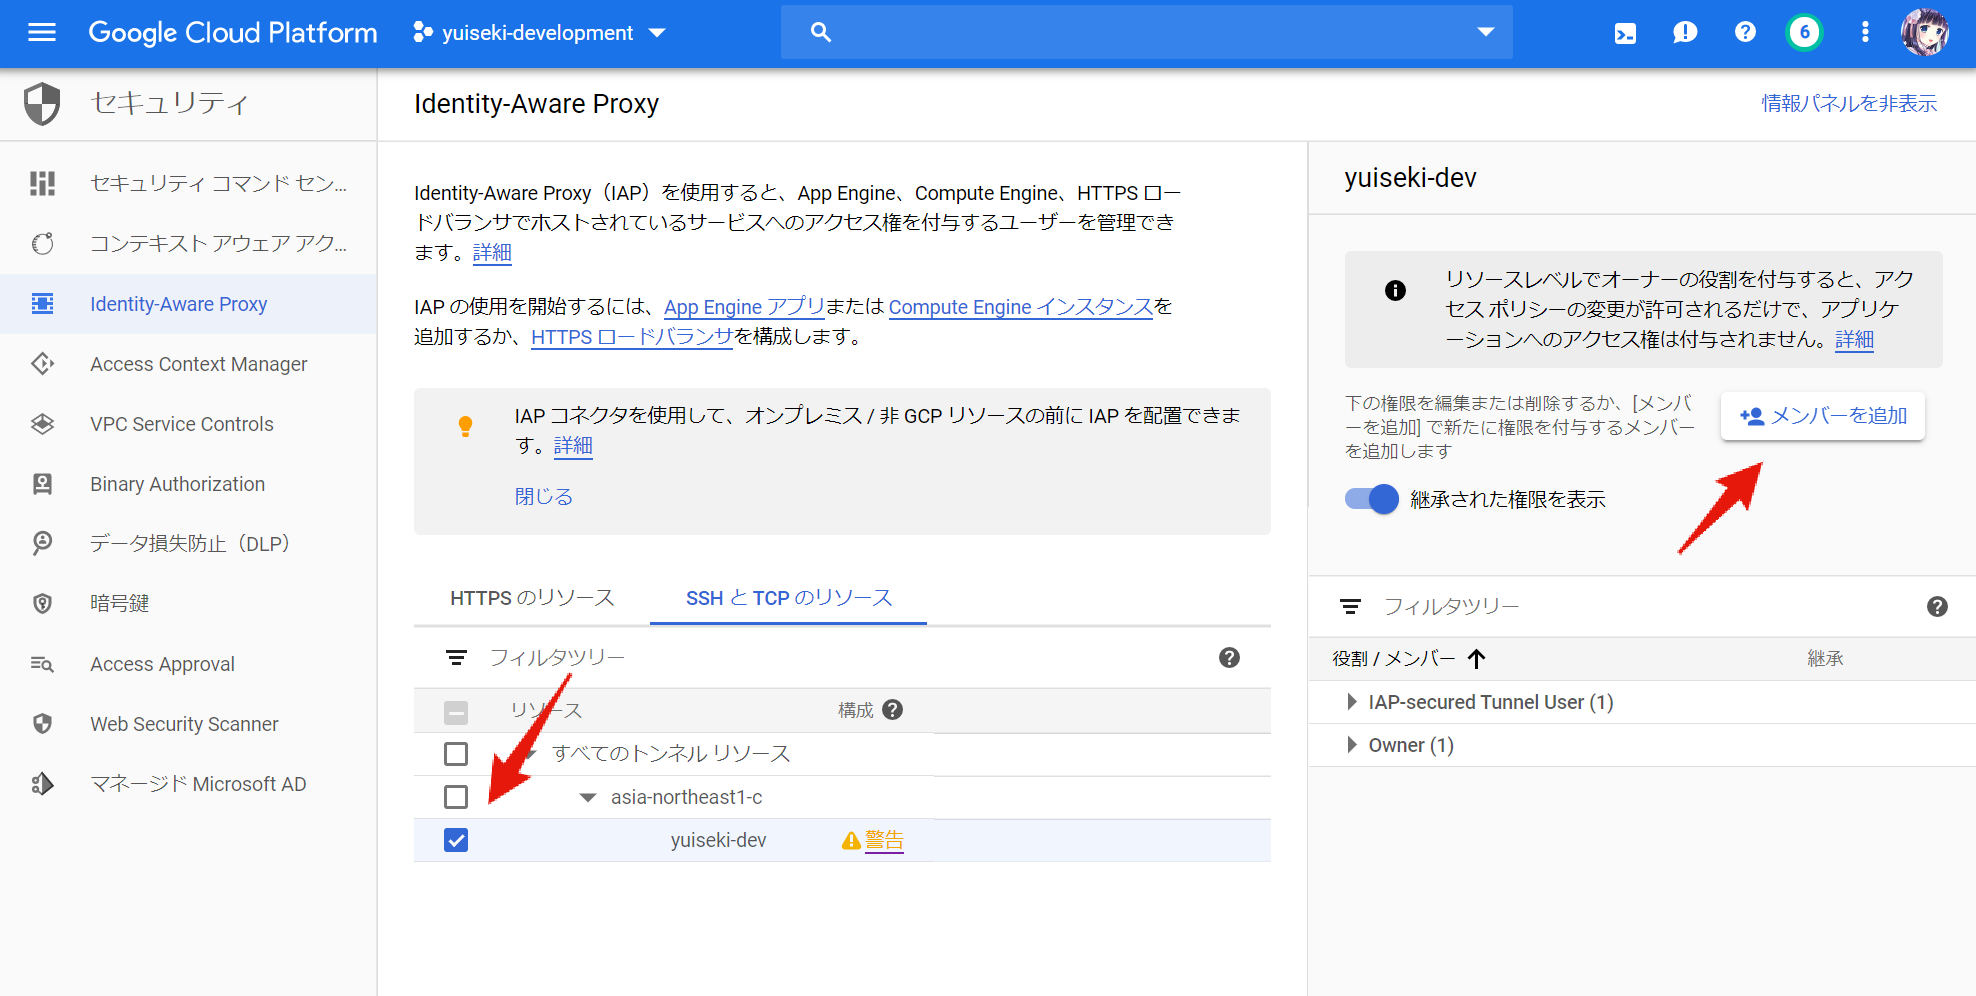Click the warning triangle on yuiseki-dev

click(x=851, y=841)
